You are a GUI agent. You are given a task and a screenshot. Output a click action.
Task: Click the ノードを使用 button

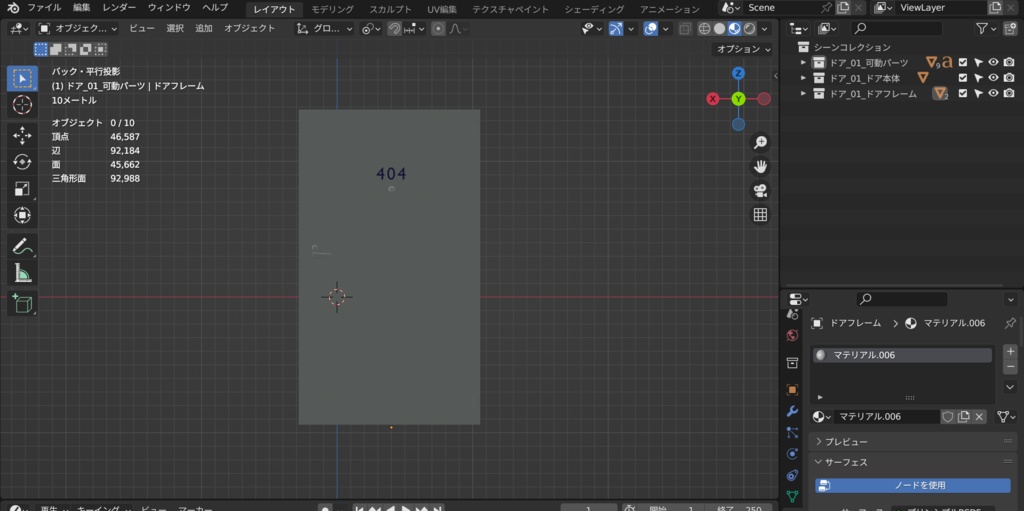(913, 485)
